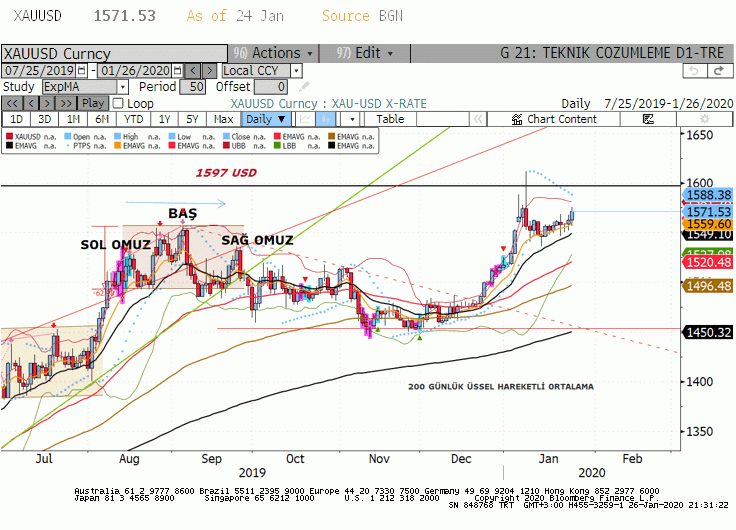Click the orange 1559.60 axis label

(708, 224)
